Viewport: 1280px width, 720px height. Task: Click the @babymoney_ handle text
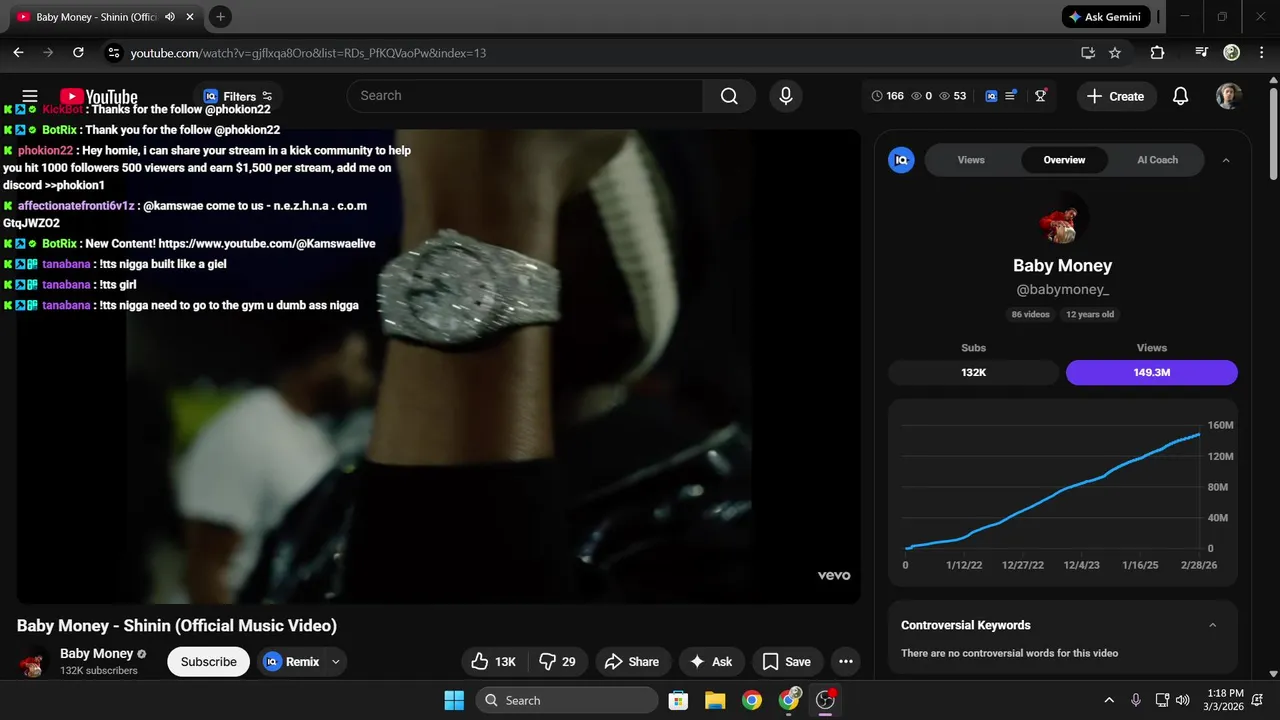click(x=1062, y=289)
